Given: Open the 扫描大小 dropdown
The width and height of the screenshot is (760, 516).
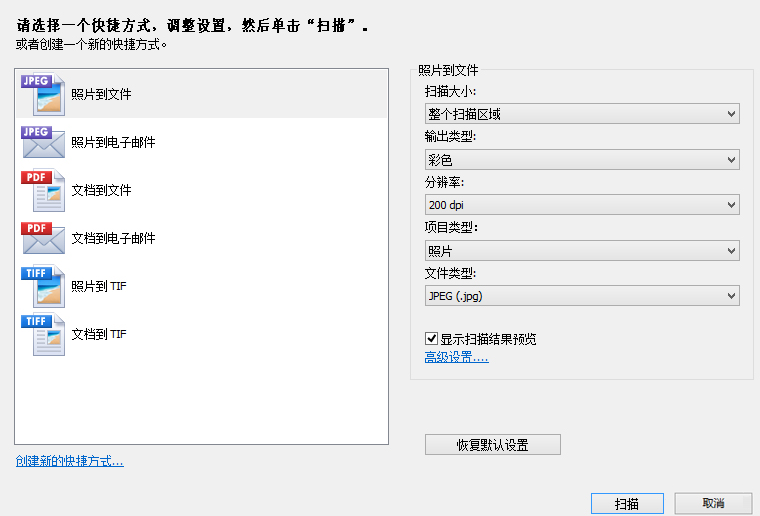Looking at the screenshot, I should (582, 114).
